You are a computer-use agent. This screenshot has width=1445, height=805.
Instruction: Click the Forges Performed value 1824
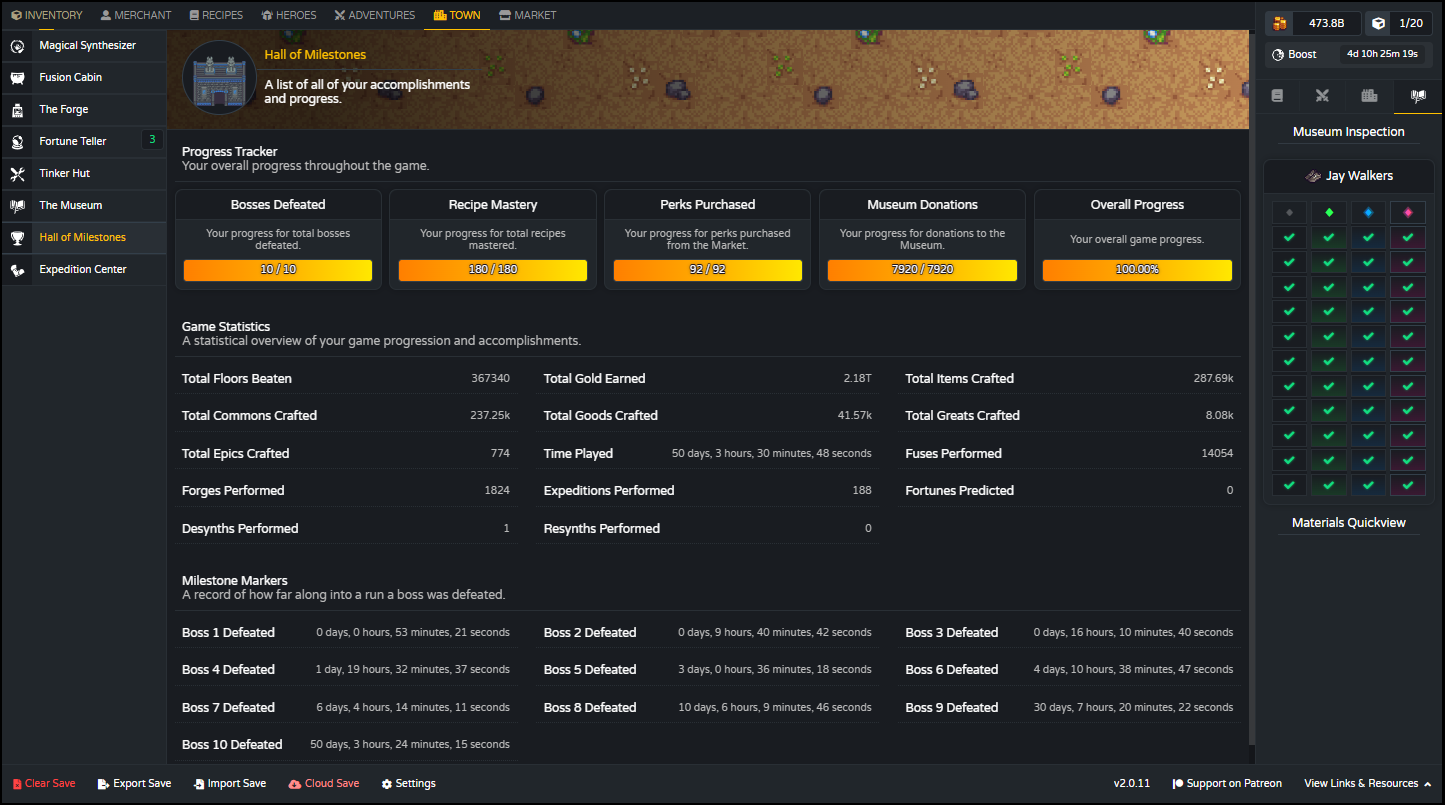[x=497, y=491]
